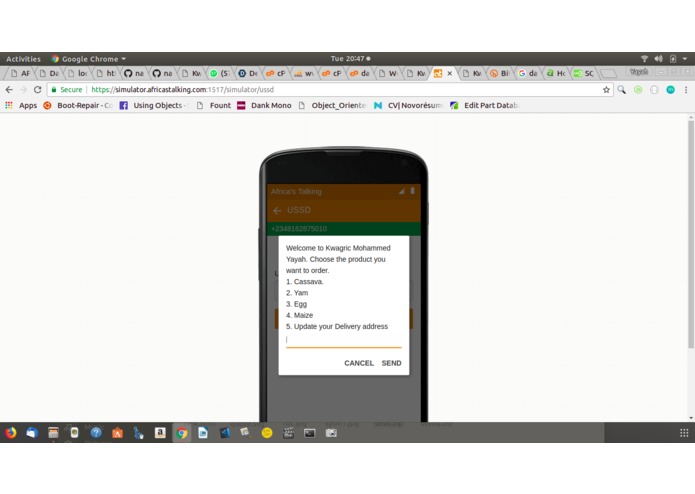Switch to the 'SC' tab
695x494 pixels.
coord(584,74)
